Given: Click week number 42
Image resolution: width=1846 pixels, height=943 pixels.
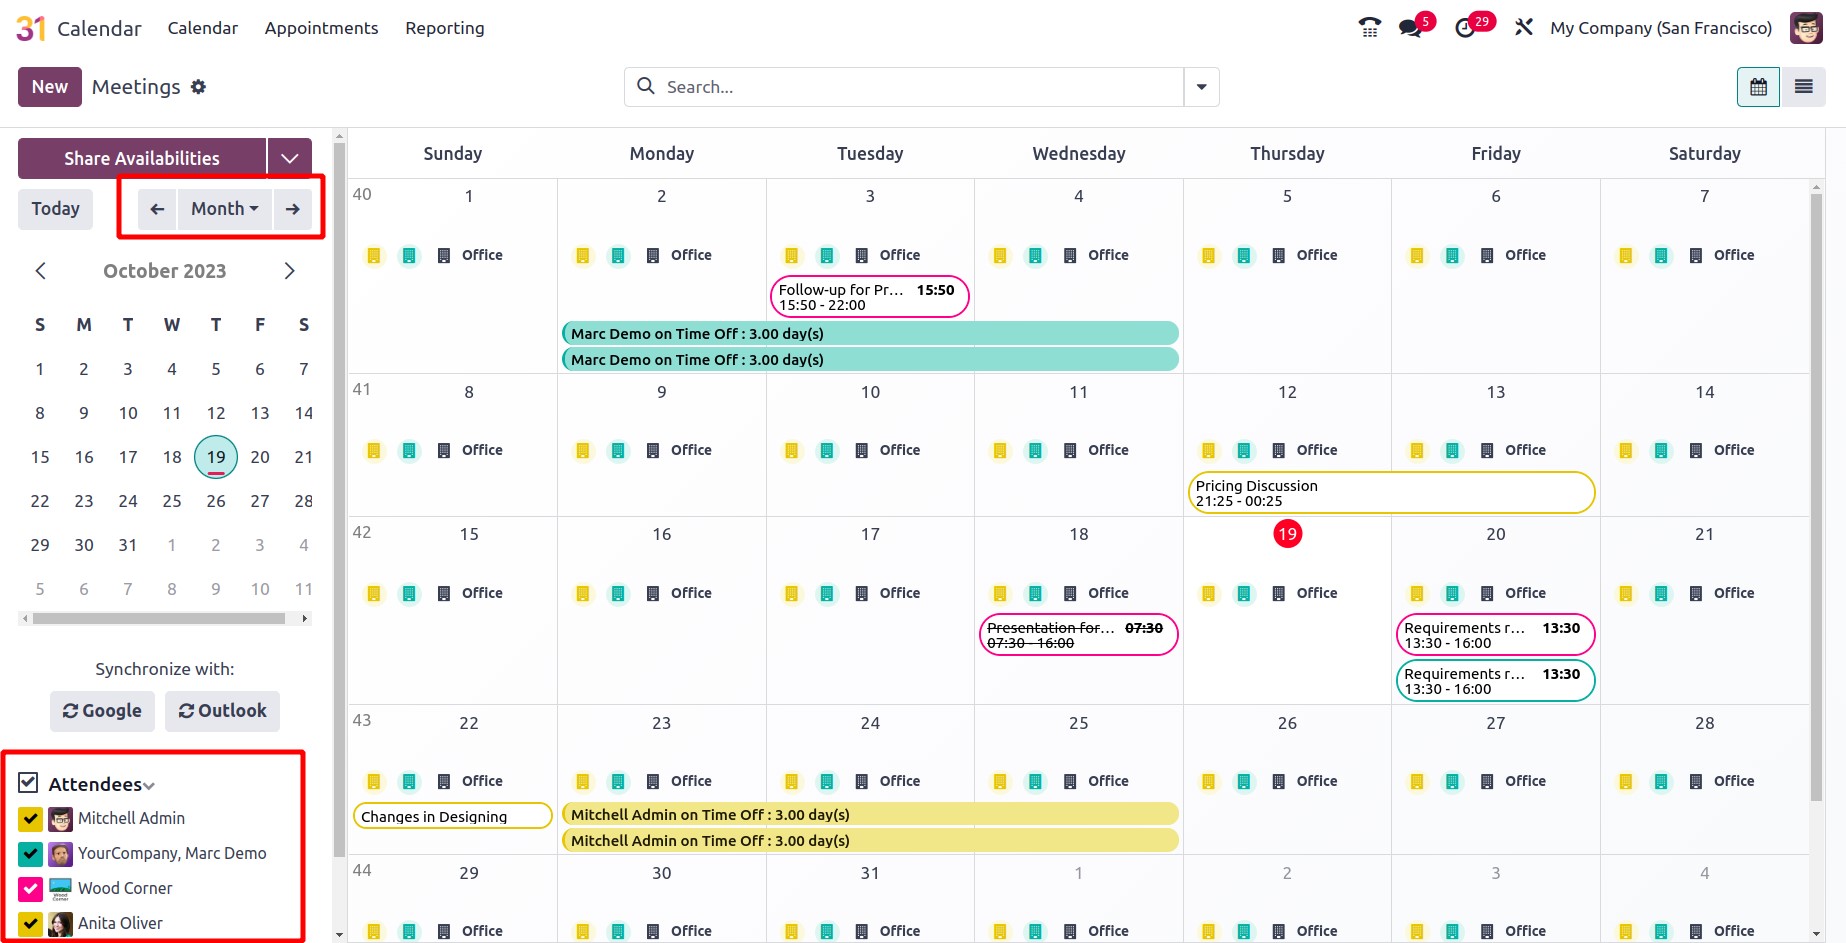Looking at the screenshot, I should (x=362, y=533).
